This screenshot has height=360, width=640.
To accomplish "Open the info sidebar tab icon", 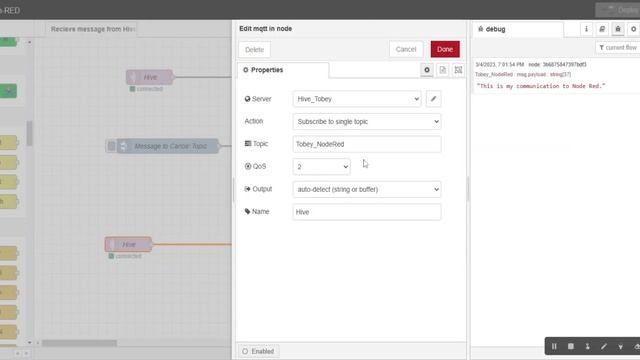I will pos(587,29).
